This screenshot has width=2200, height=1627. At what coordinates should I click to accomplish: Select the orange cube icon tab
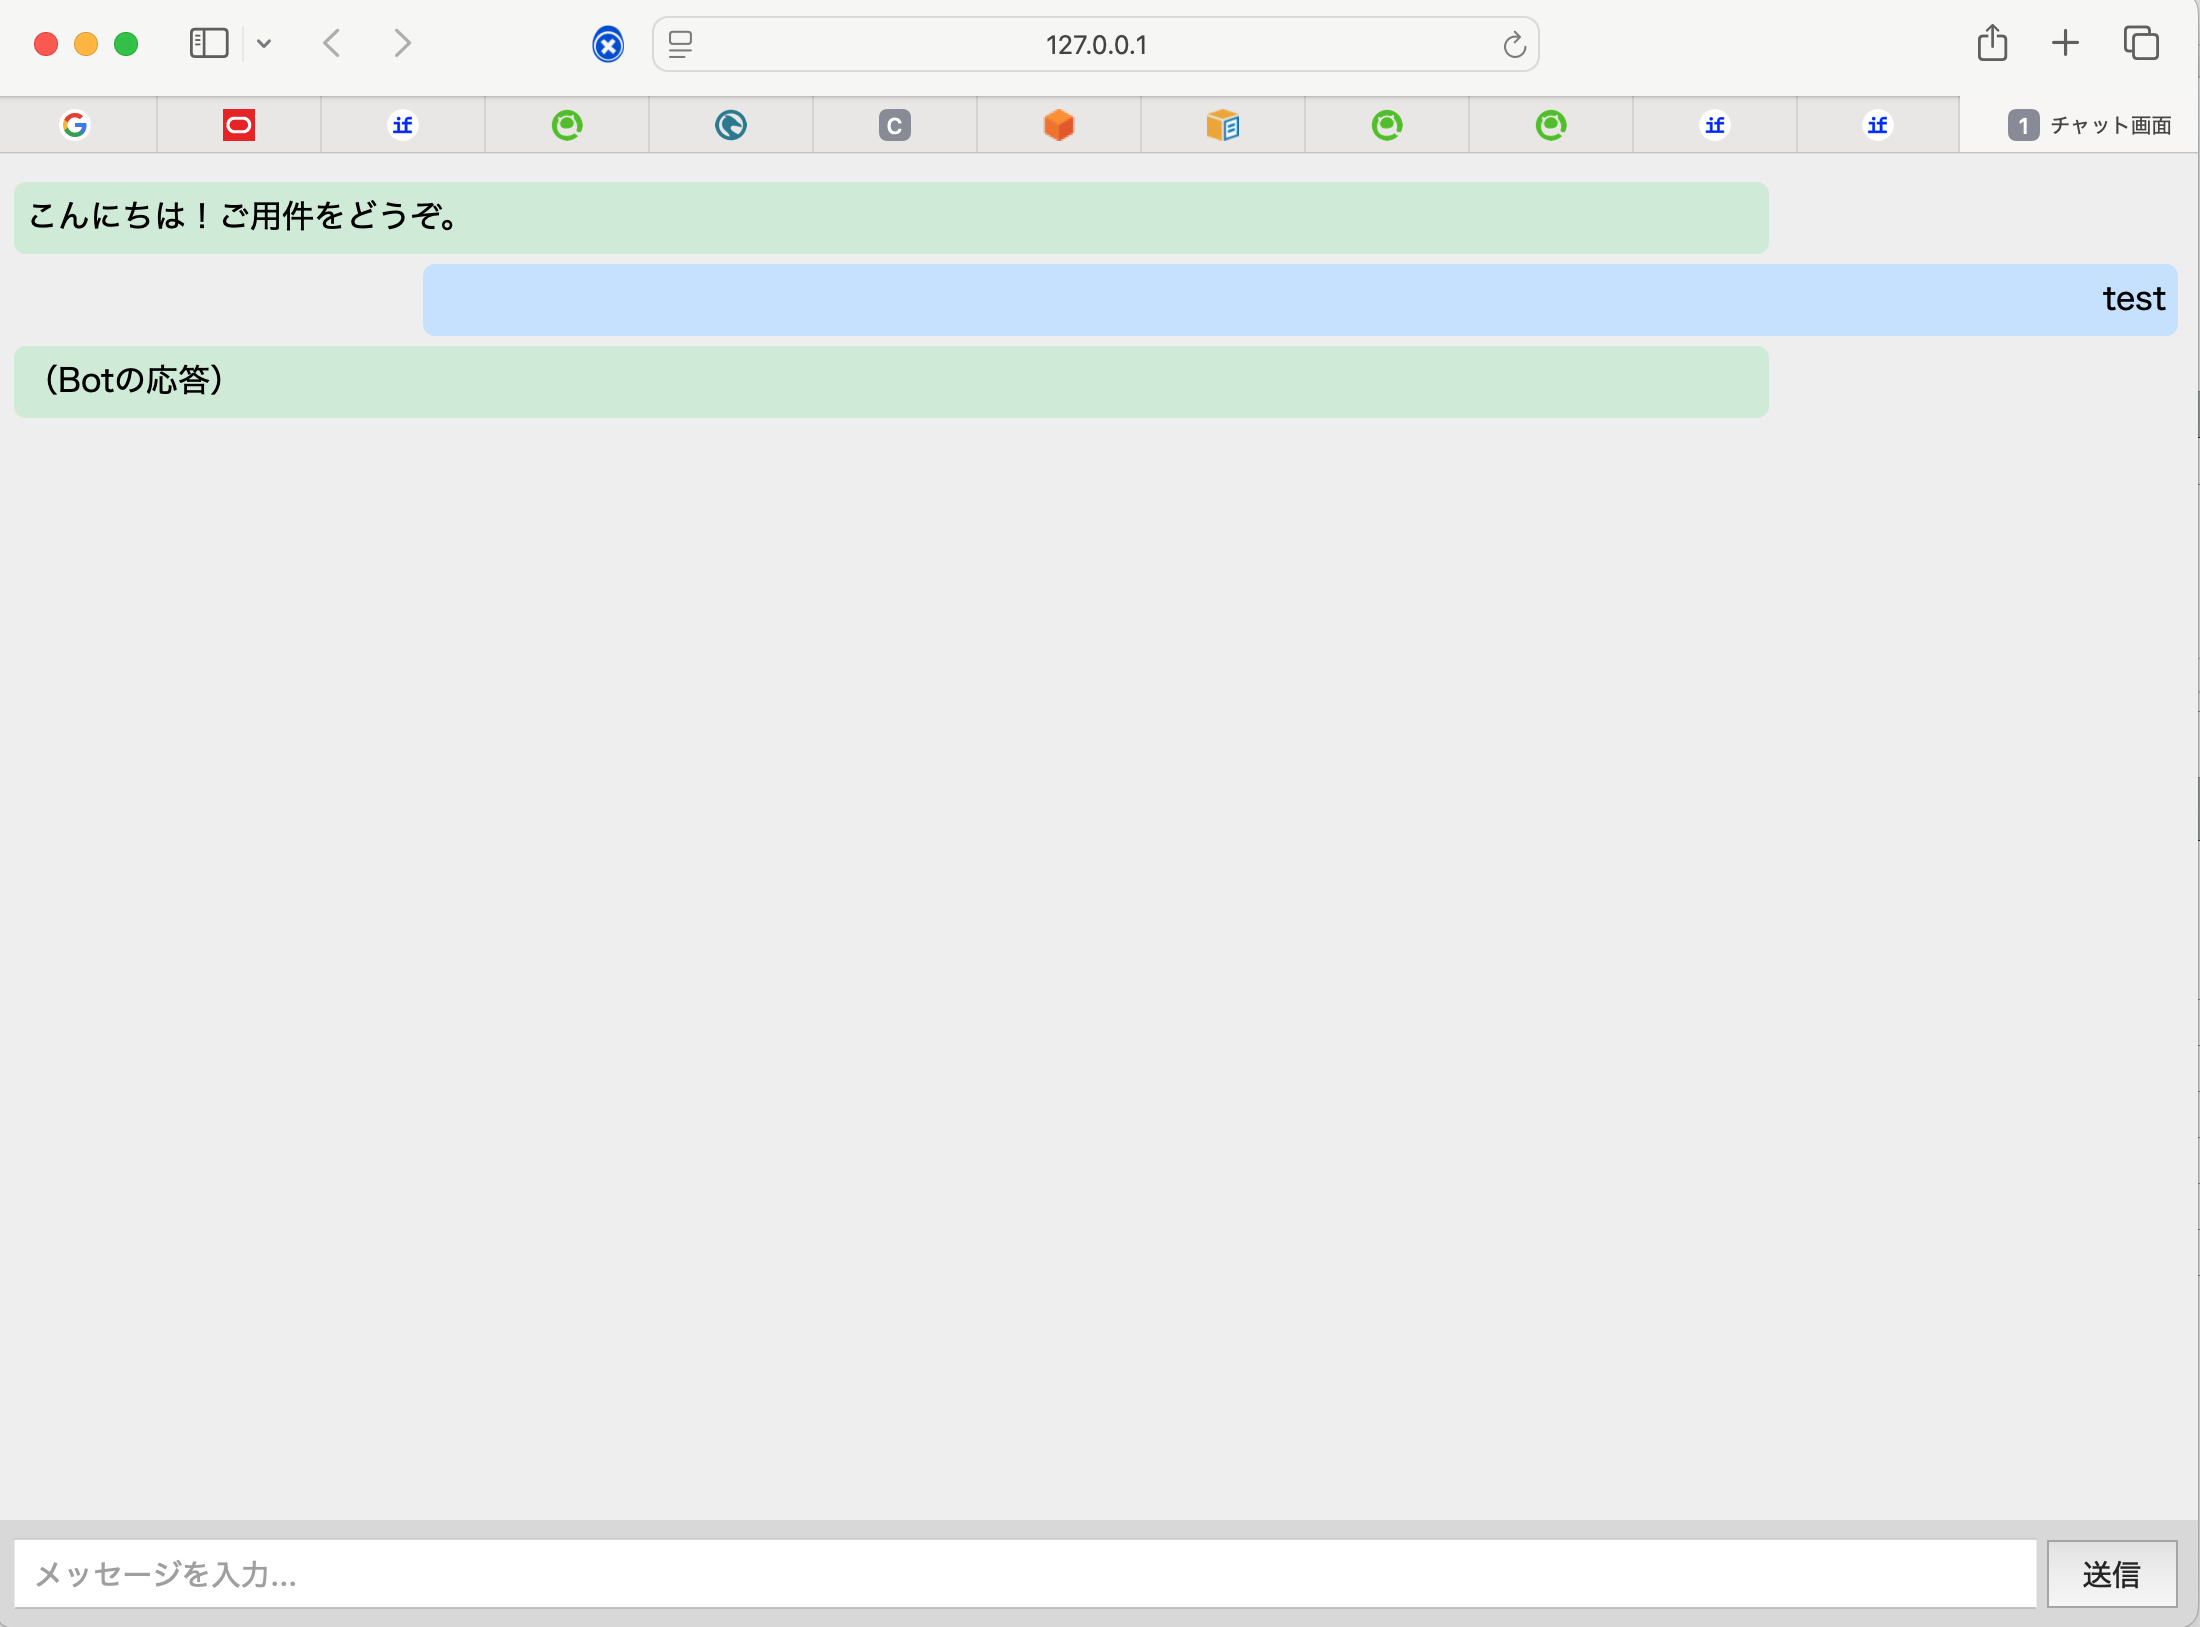click(x=1058, y=125)
